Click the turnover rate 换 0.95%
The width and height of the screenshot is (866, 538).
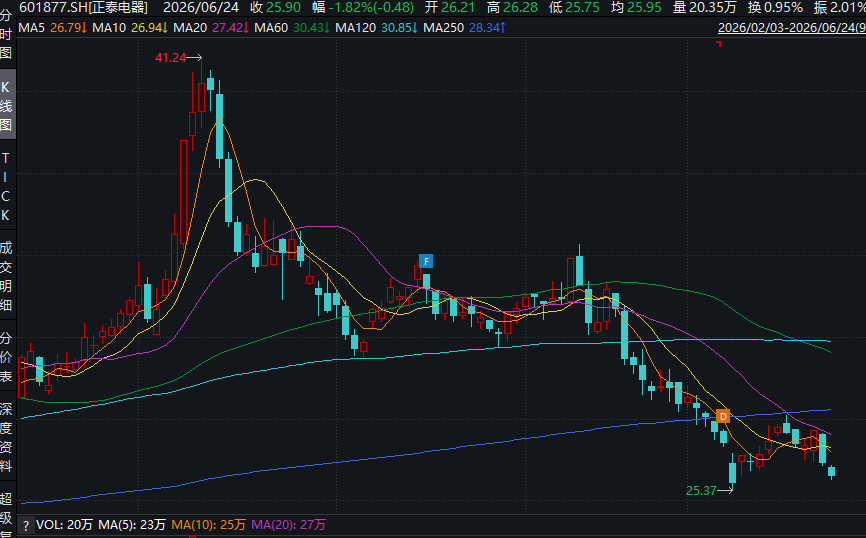coord(775,7)
